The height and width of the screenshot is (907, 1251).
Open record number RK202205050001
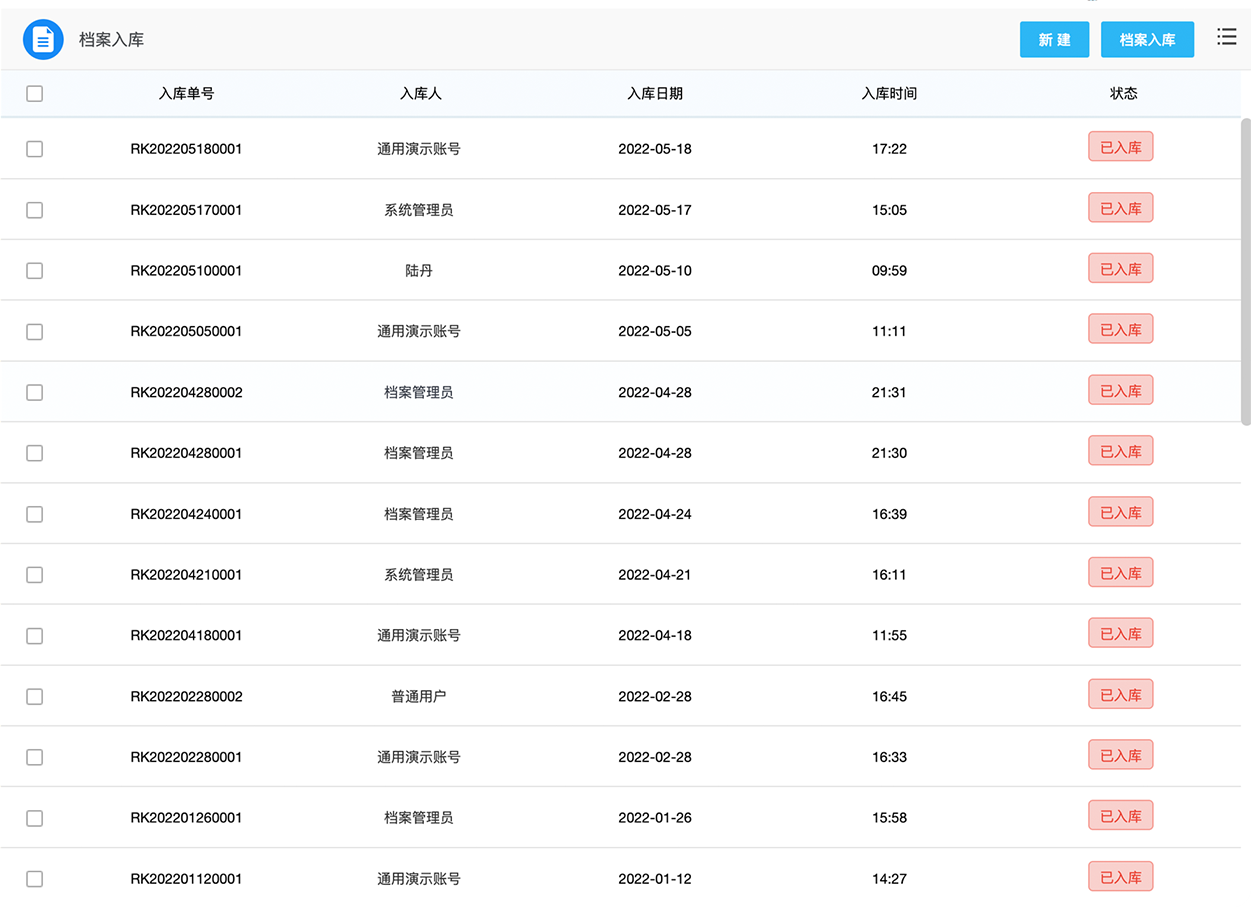pyautogui.click(x=186, y=332)
